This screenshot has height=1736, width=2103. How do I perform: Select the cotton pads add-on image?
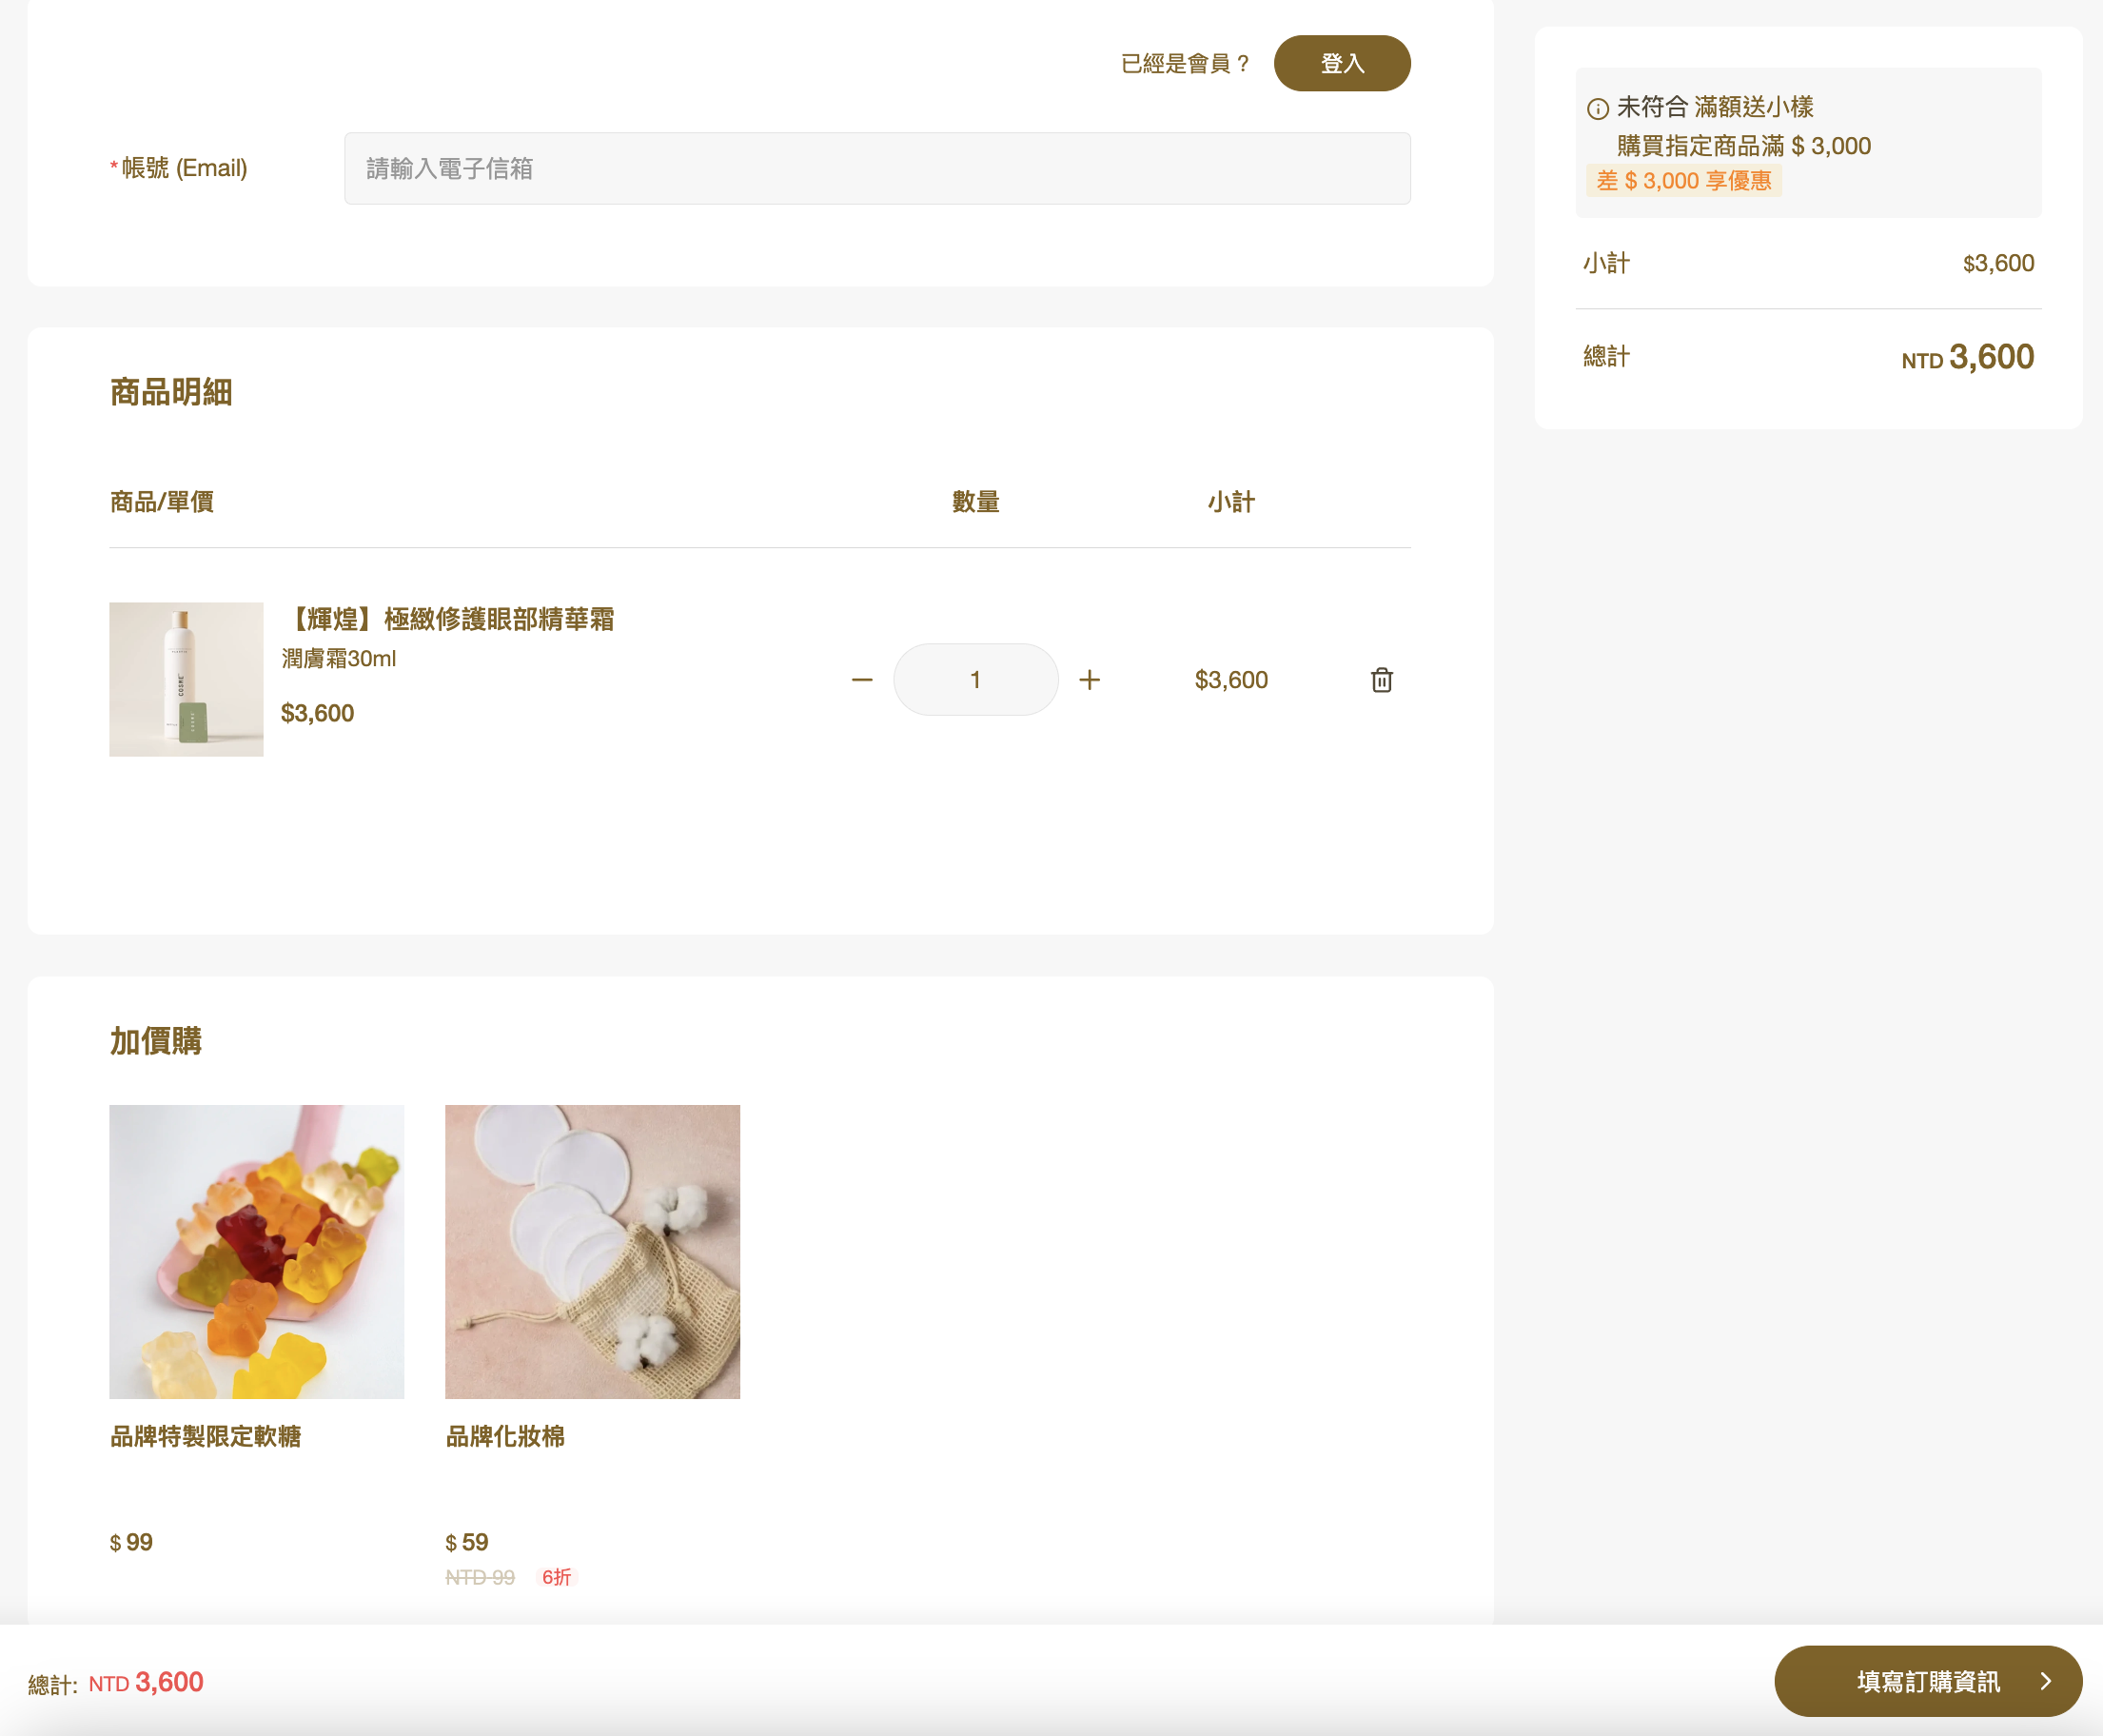[x=592, y=1251]
